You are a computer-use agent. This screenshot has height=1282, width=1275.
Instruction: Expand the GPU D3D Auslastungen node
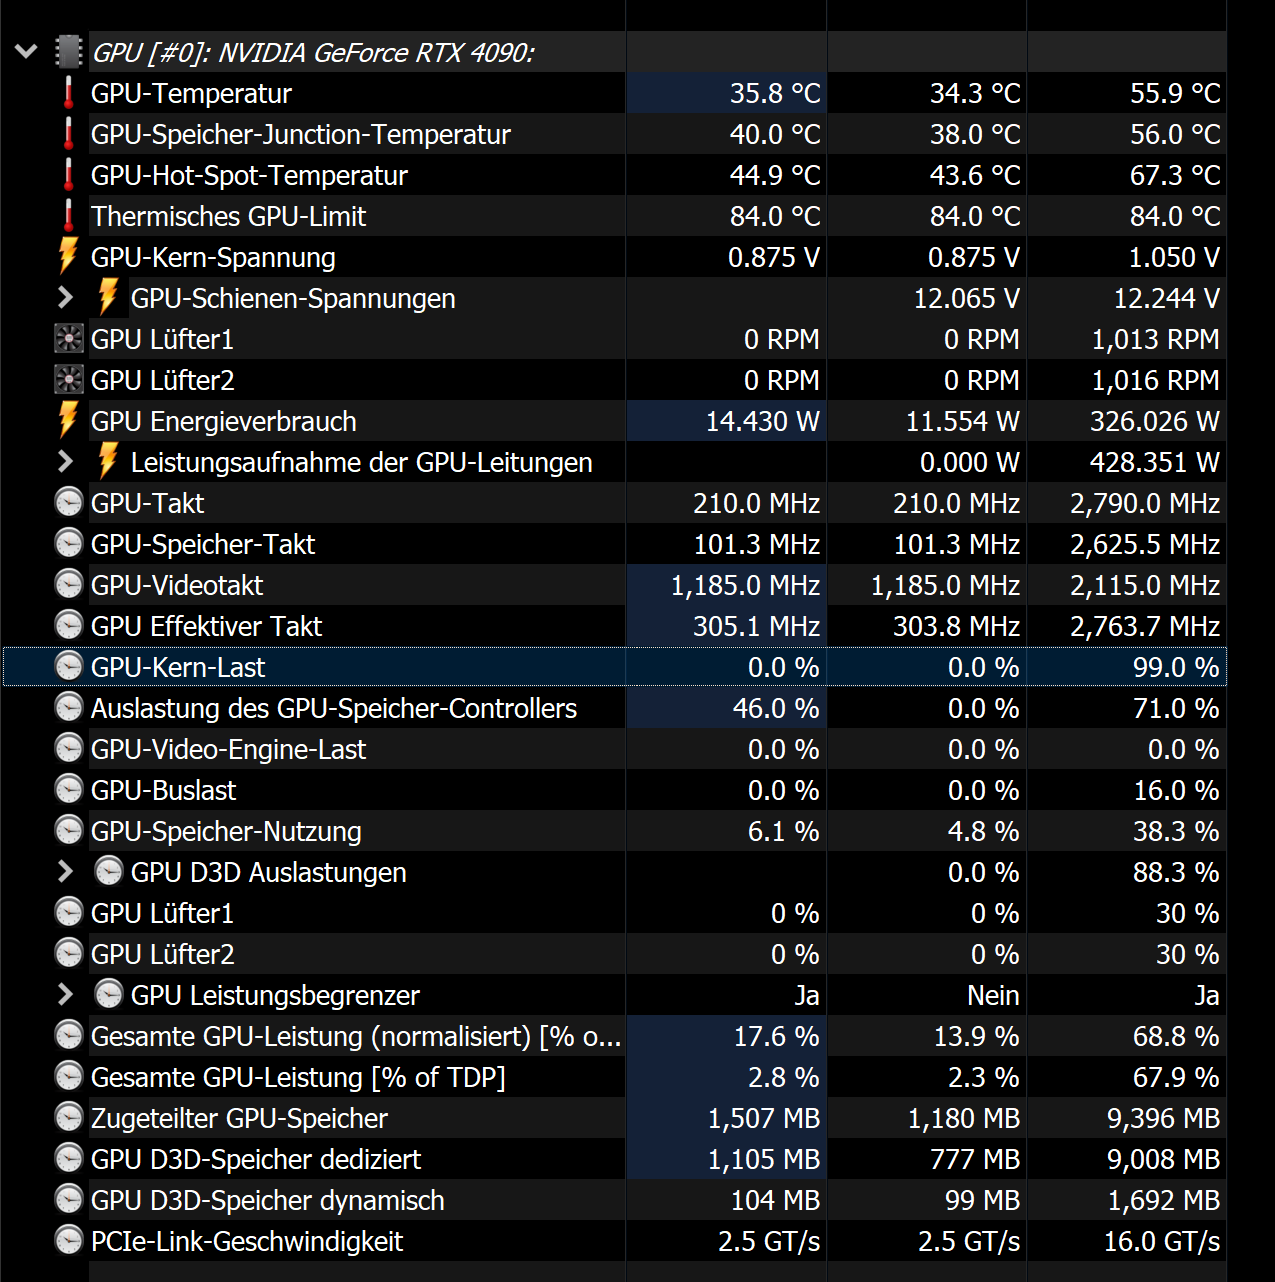pyautogui.click(x=66, y=872)
